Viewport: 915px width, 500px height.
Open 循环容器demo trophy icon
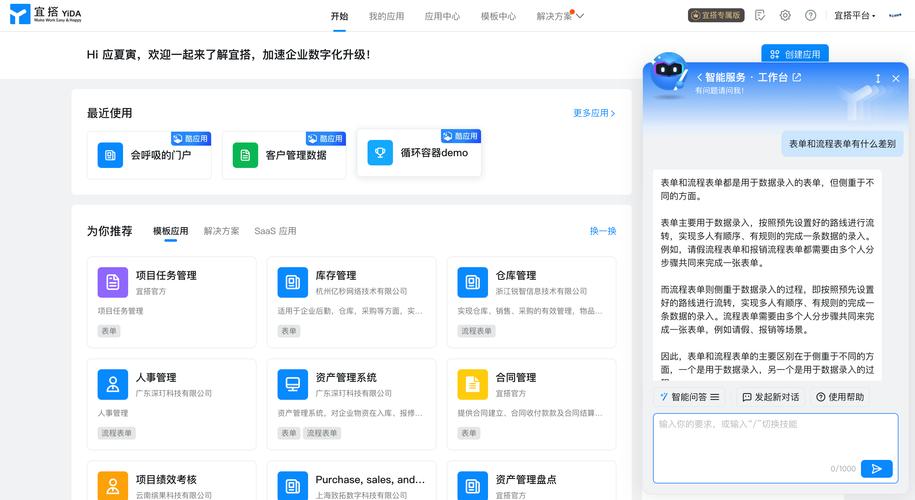[380, 153]
